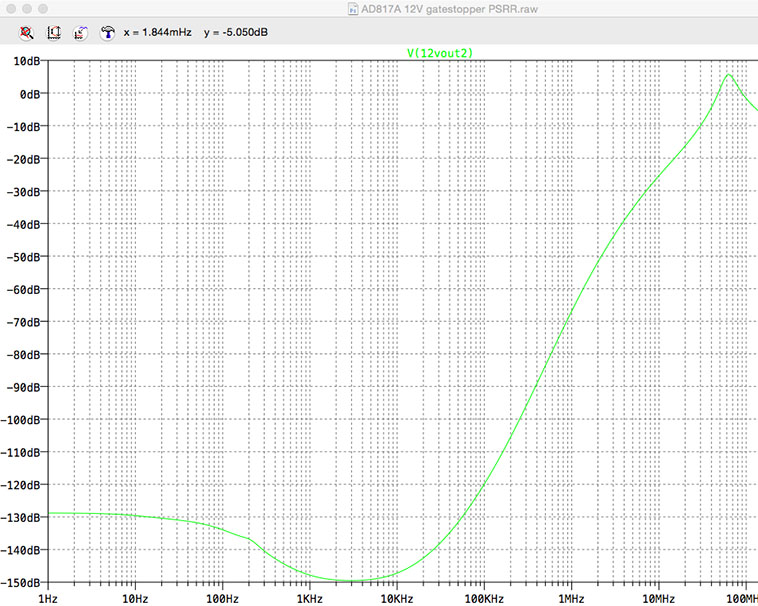Click the 100Hz horizontal axis label

pyautogui.click(x=222, y=599)
